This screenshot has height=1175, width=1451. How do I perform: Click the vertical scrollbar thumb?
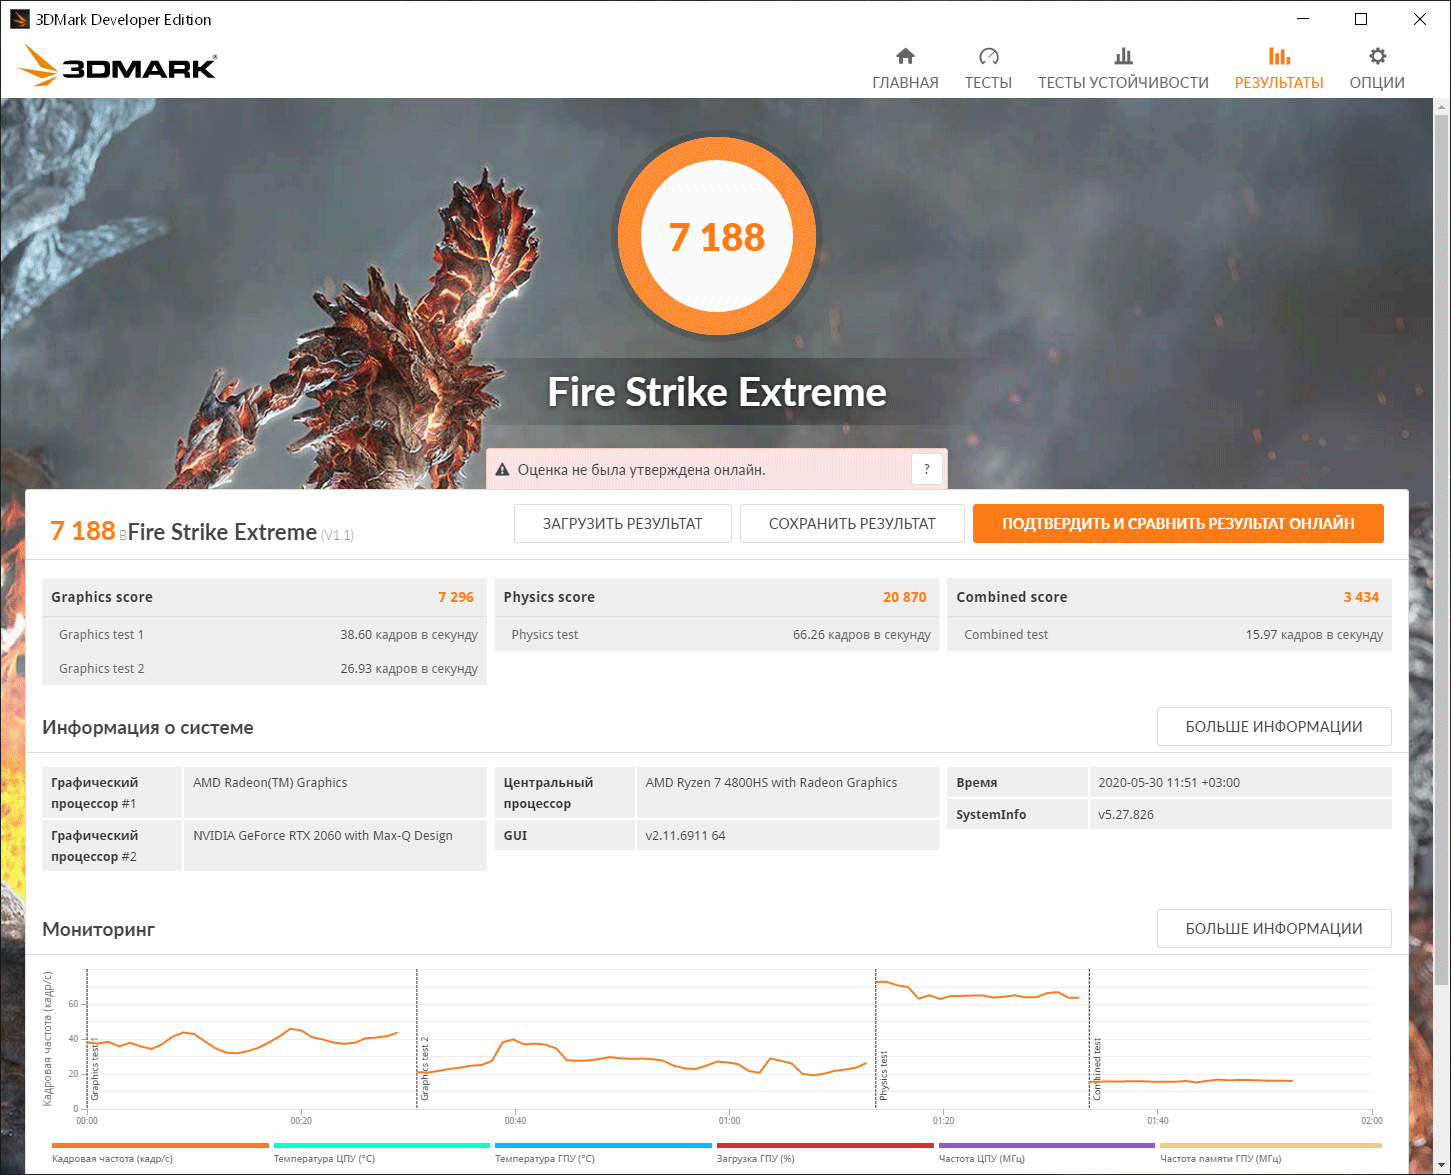tap(1441, 550)
